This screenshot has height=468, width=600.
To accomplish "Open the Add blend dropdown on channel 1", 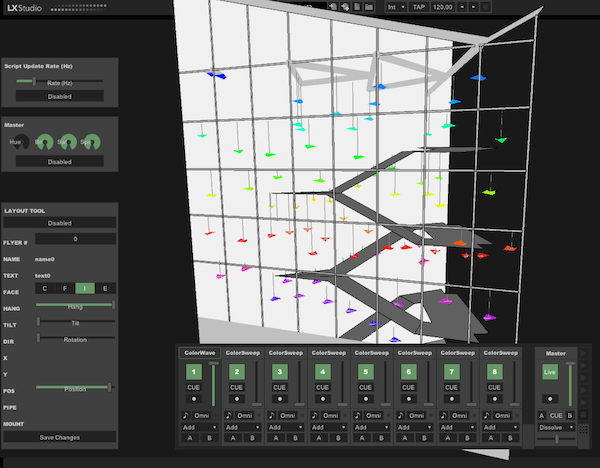I will 195,426.
